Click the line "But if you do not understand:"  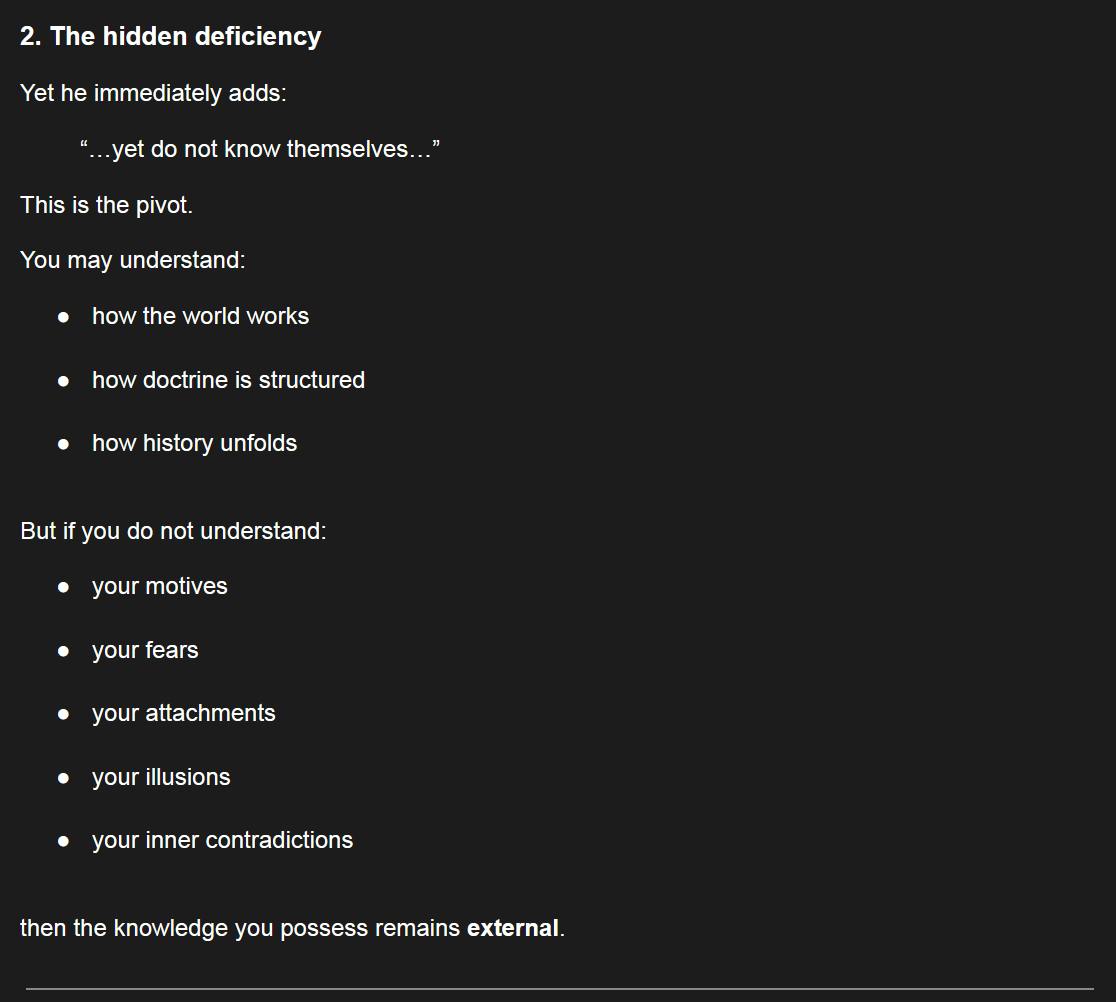click(173, 531)
